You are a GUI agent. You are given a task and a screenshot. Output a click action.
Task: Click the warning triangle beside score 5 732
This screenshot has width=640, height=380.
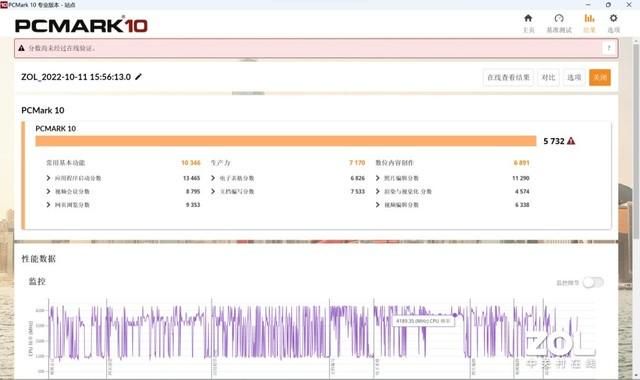click(x=571, y=141)
